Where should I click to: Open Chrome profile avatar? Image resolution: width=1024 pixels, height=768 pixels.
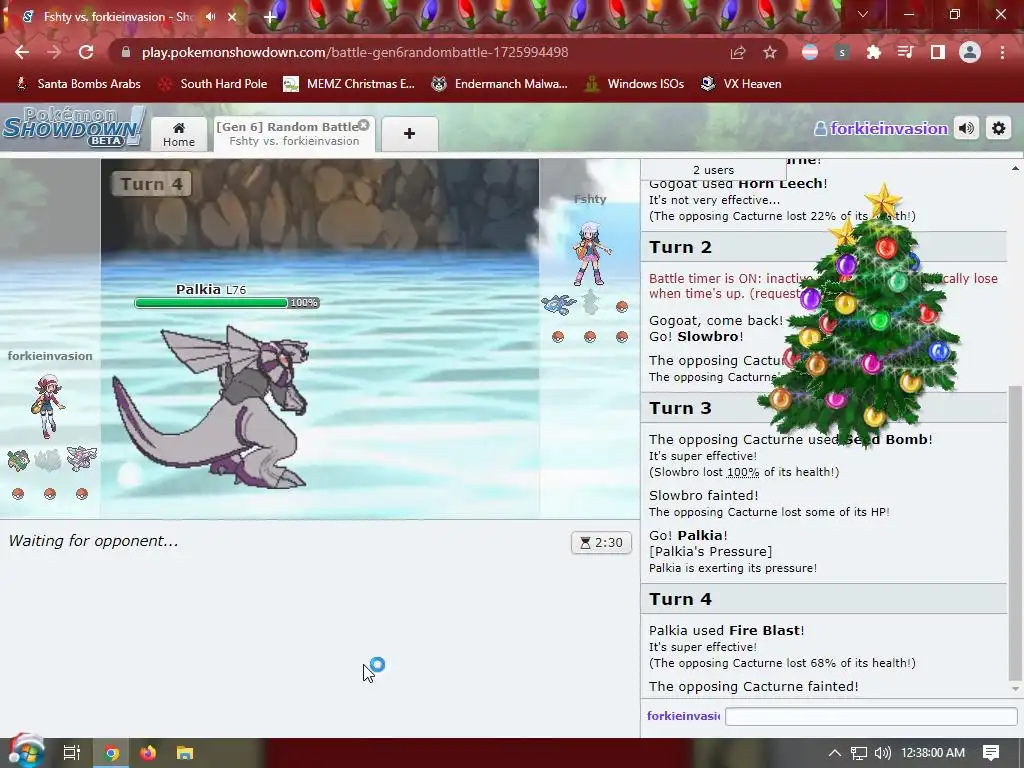pyautogui.click(x=970, y=52)
